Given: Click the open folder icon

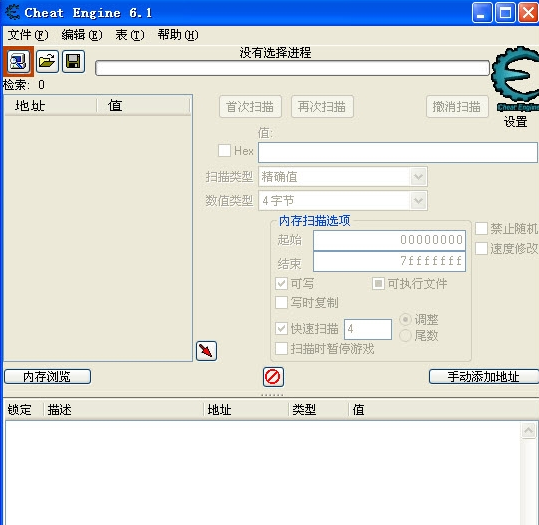Looking at the screenshot, I should point(47,62).
